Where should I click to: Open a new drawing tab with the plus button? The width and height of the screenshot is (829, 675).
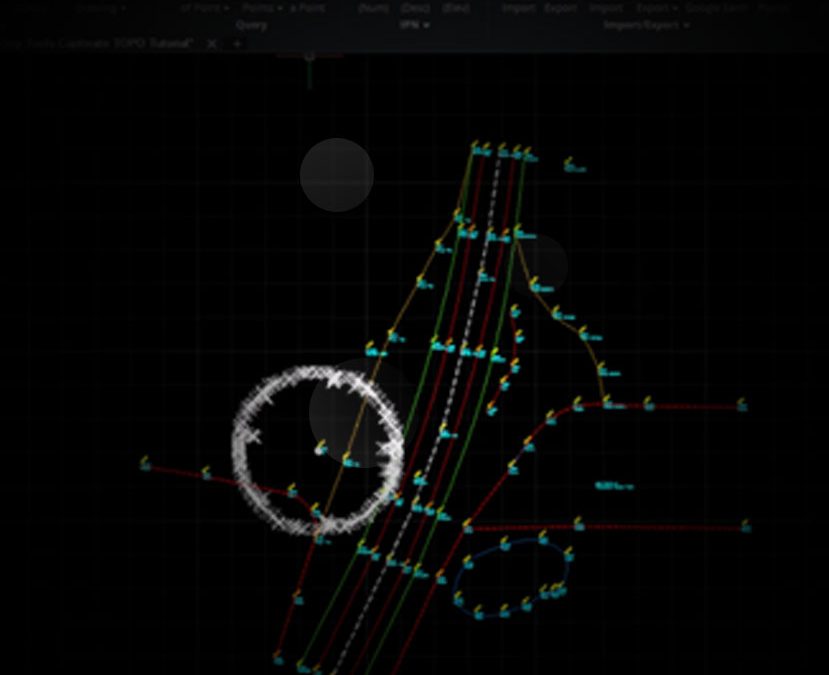[237, 44]
